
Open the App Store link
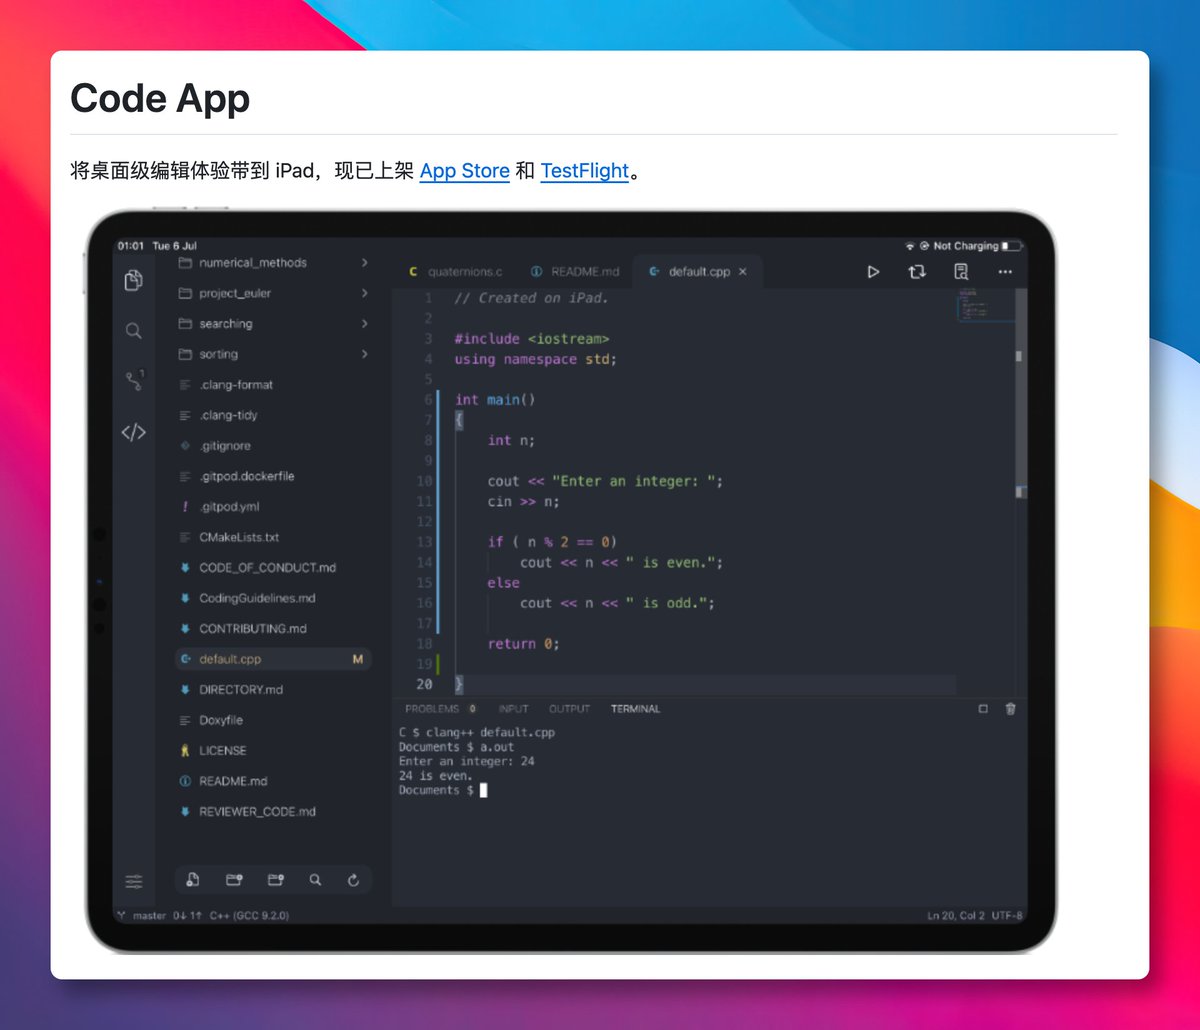pos(464,171)
